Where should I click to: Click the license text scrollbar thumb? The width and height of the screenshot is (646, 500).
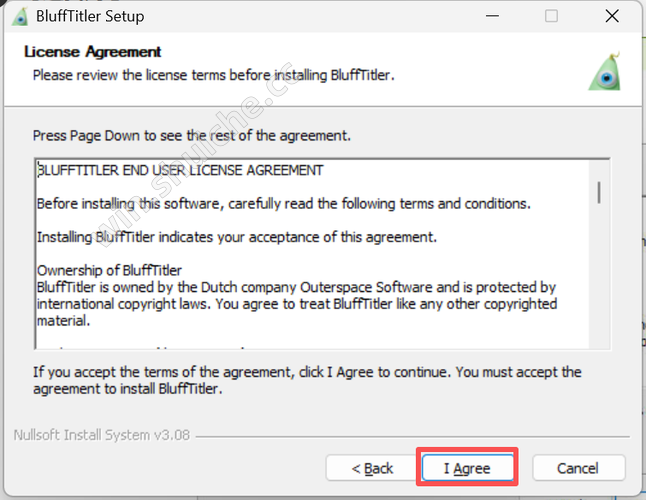599,192
